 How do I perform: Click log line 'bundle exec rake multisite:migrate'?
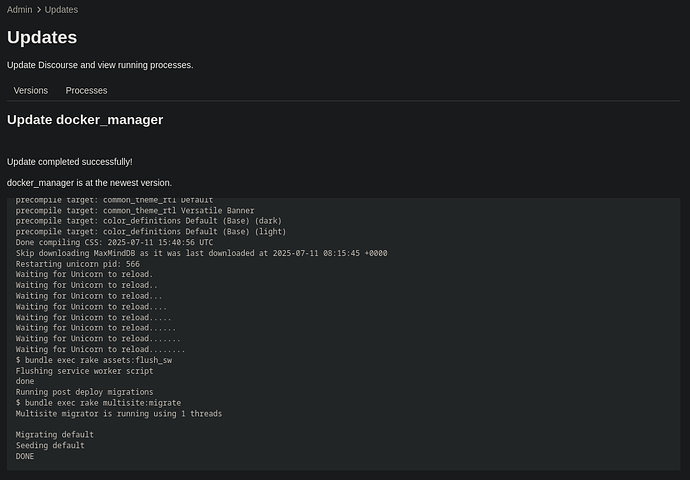99,403
